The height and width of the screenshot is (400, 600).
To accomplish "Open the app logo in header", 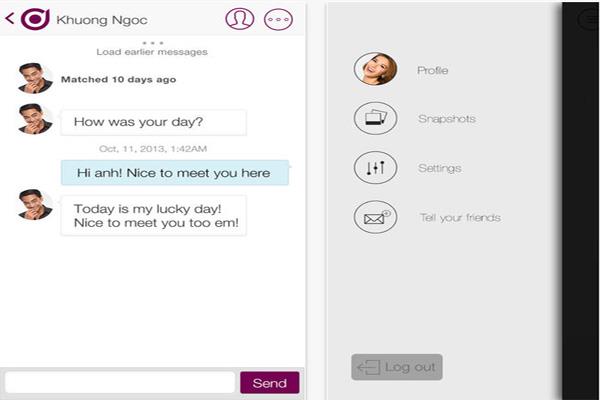I will pyautogui.click(x=35, y=18).
